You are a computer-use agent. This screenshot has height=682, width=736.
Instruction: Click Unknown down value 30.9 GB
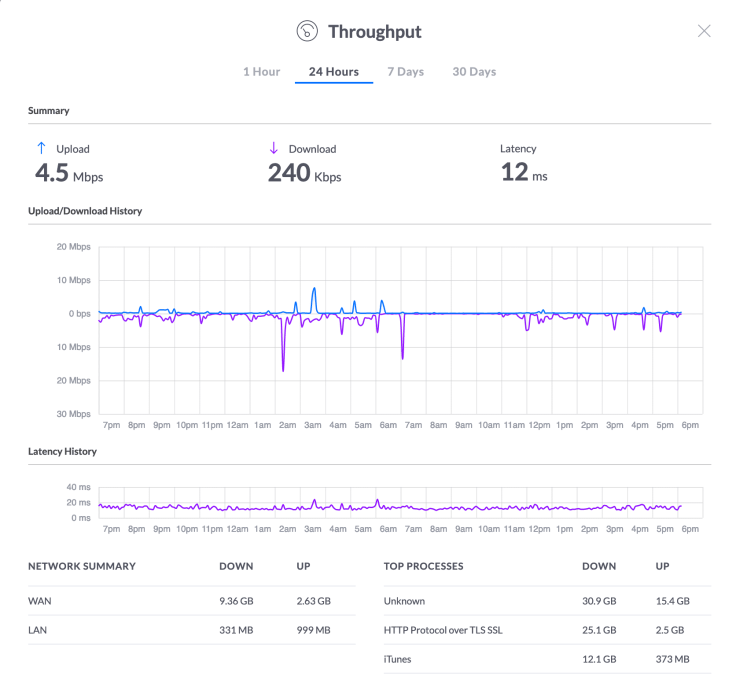tap(599, 601)
